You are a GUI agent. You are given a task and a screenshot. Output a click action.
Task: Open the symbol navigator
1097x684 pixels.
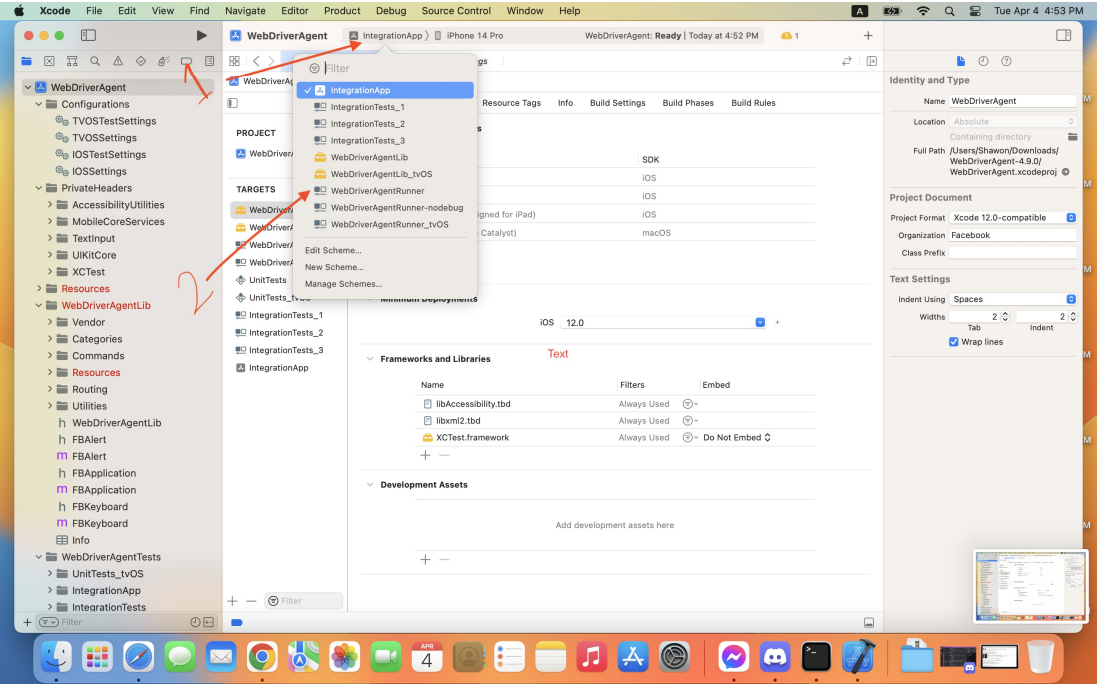[72, 62]
